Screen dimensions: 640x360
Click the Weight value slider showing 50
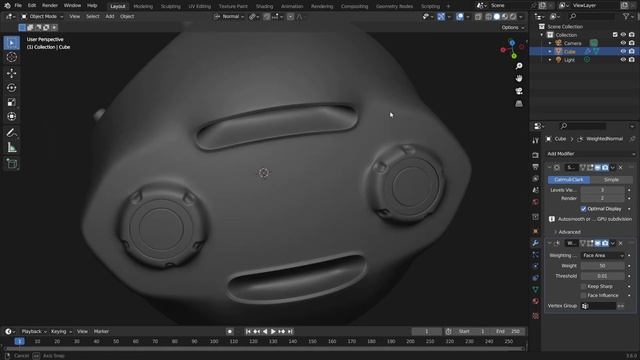click(x=602, y=266)
